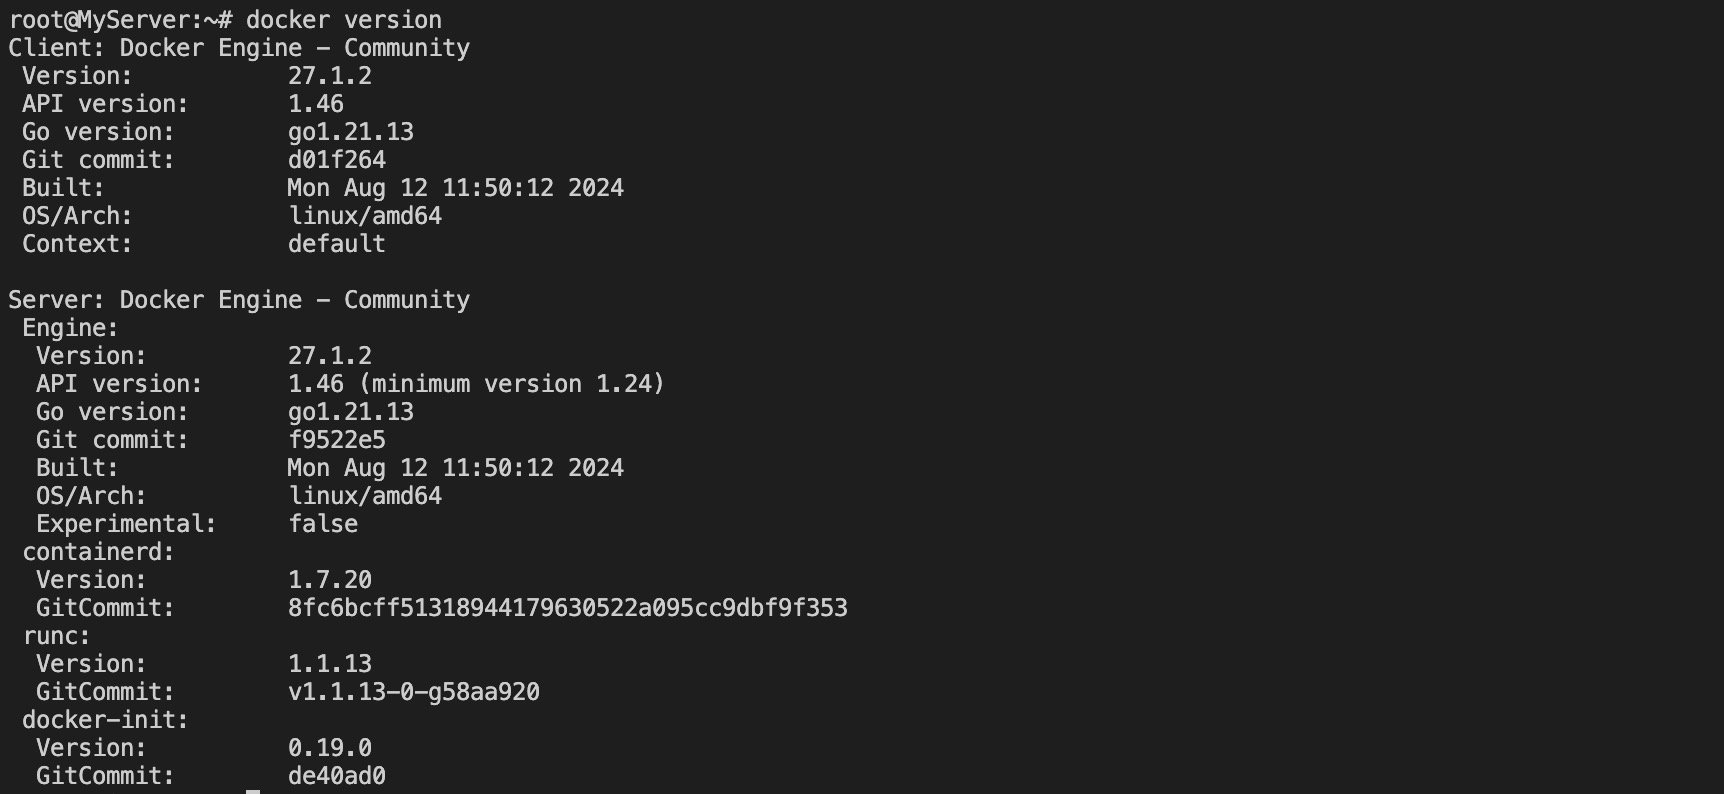Click the root@MyServer shell prompt
1724x794 pixels.
(120, 20)
